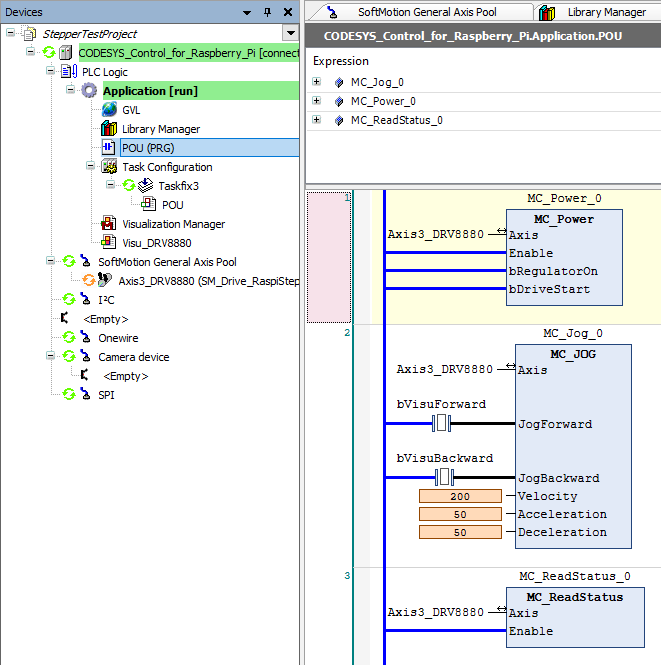This screenshot has width=661, height=665.
Task: Click the GVL globe icon
Action: pos(110,110)
